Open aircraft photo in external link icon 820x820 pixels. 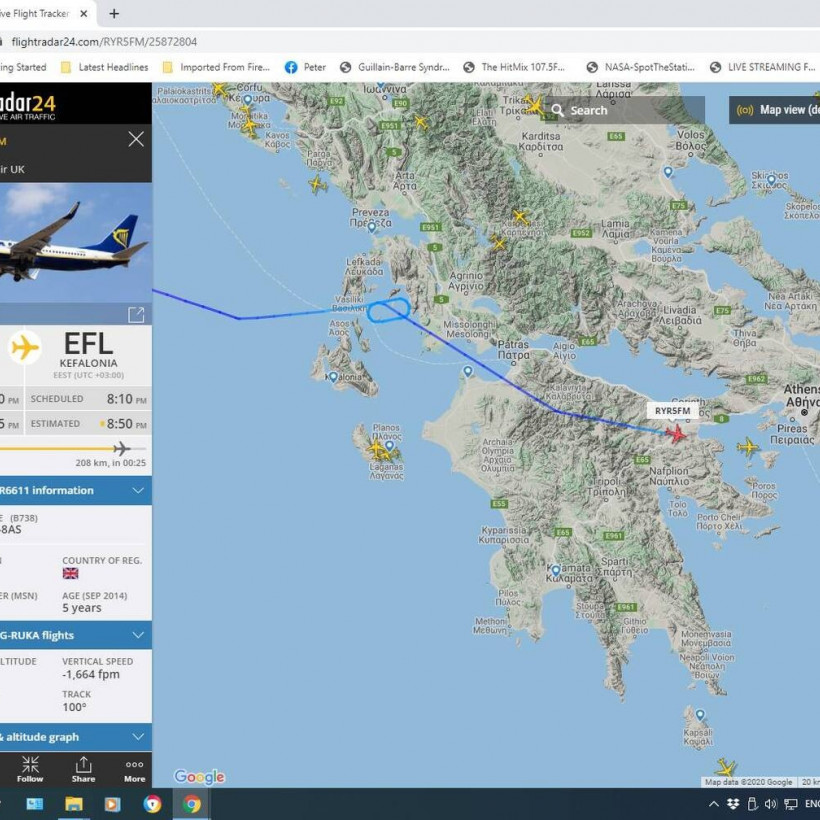click(x=136, y=314)
